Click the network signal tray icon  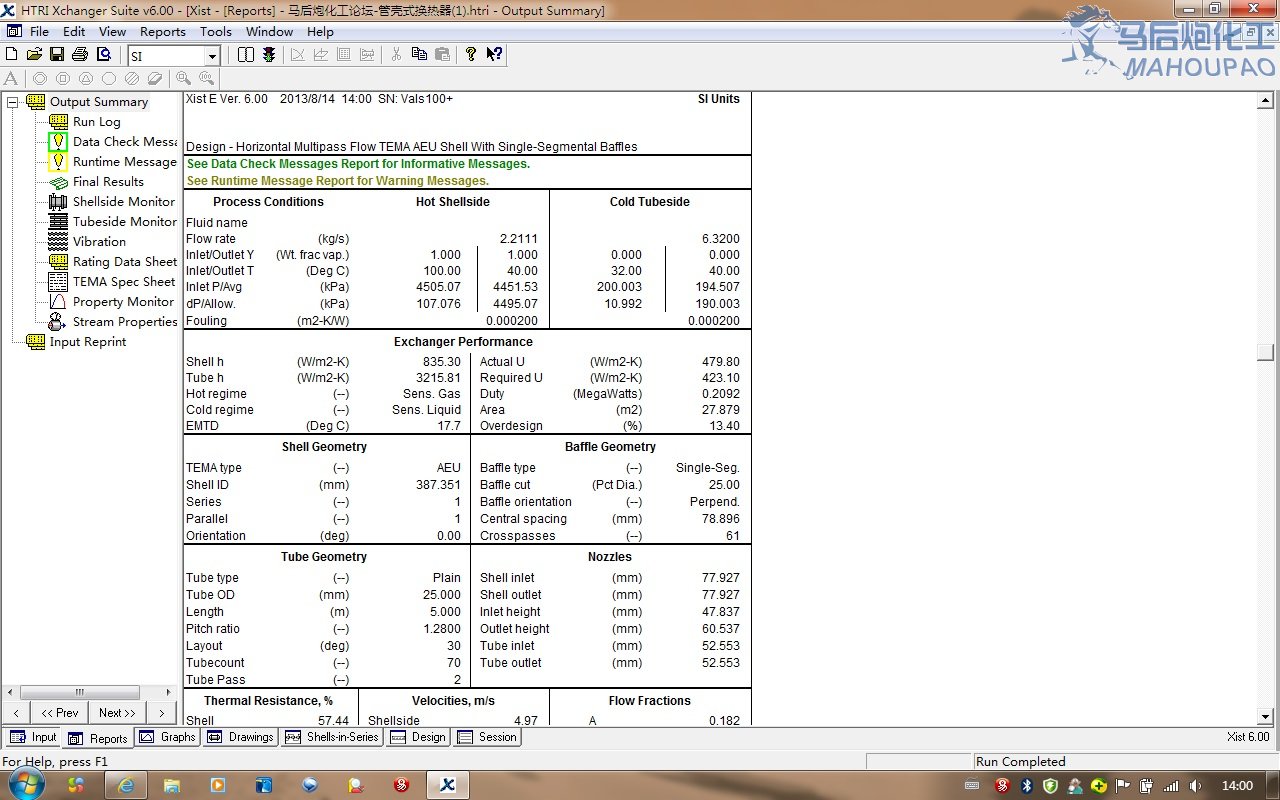[1170, 786]
